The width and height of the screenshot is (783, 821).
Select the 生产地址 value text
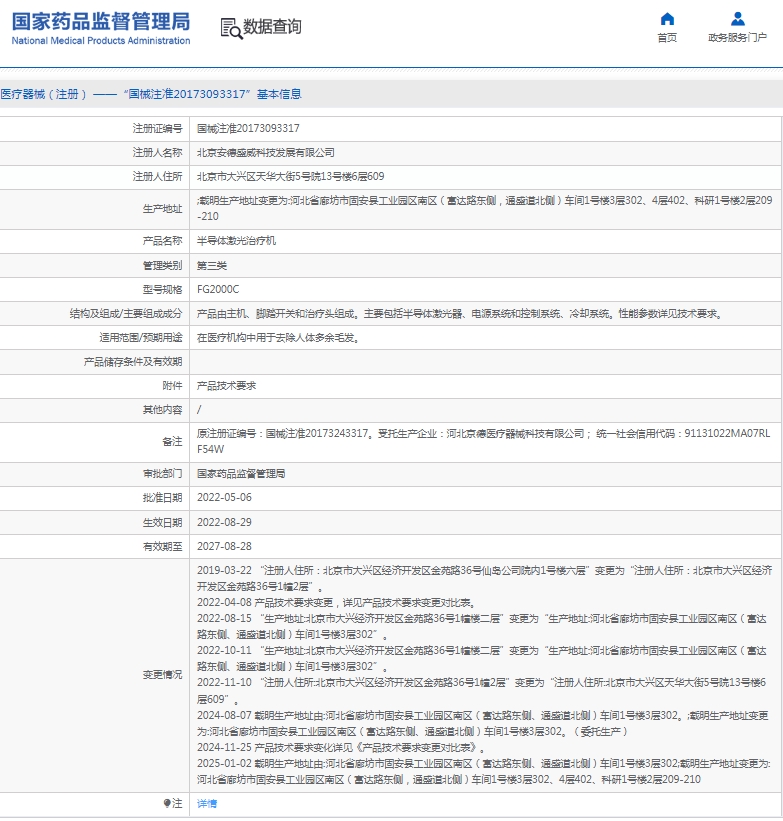[484, 208]
